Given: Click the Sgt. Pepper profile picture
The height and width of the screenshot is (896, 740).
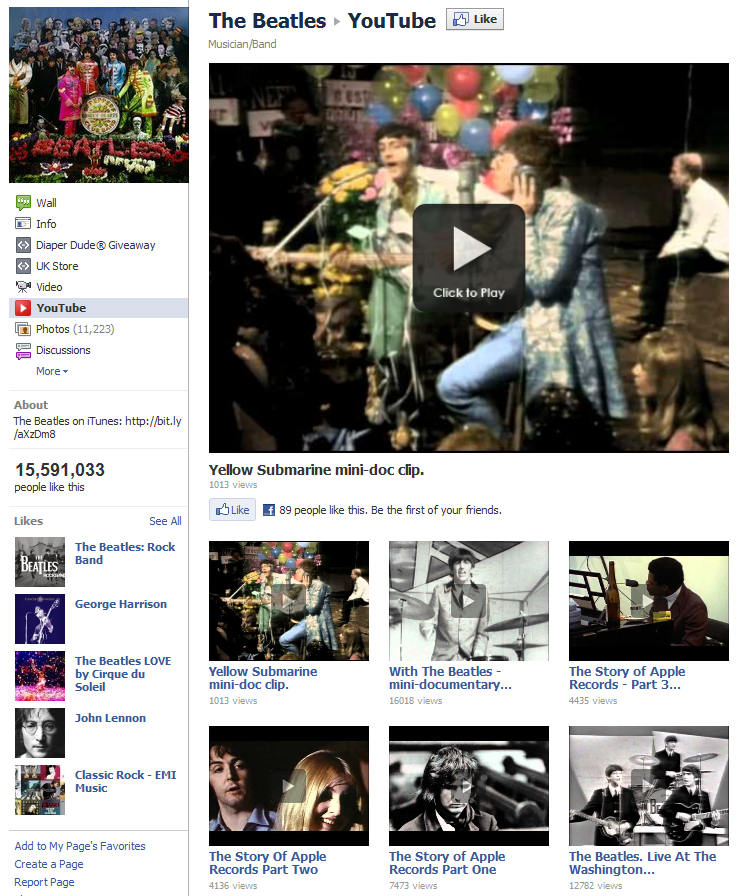Looking at the screenshot, I should pyautogui.click(x=99, y=95).
